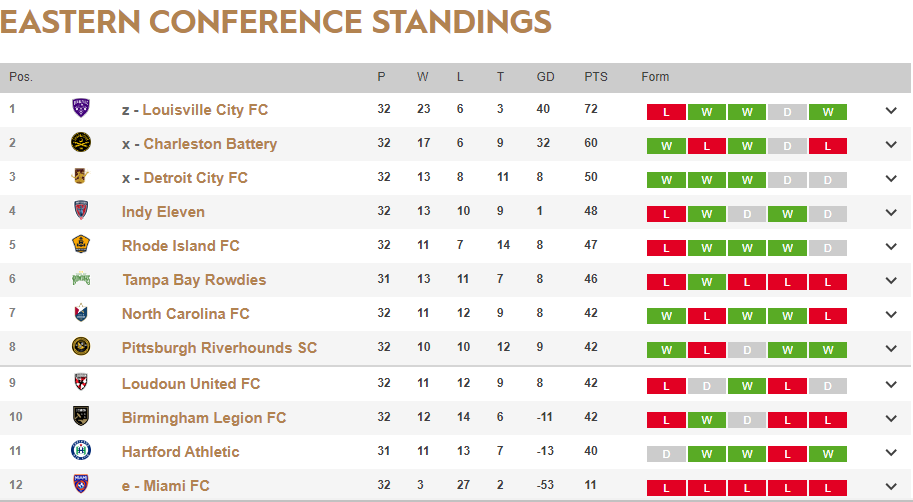The height and width of the screenshot is (502, 913).
Task: Open the Birmingham Legion FC row dropdown chevron
Action: point(891,419)
